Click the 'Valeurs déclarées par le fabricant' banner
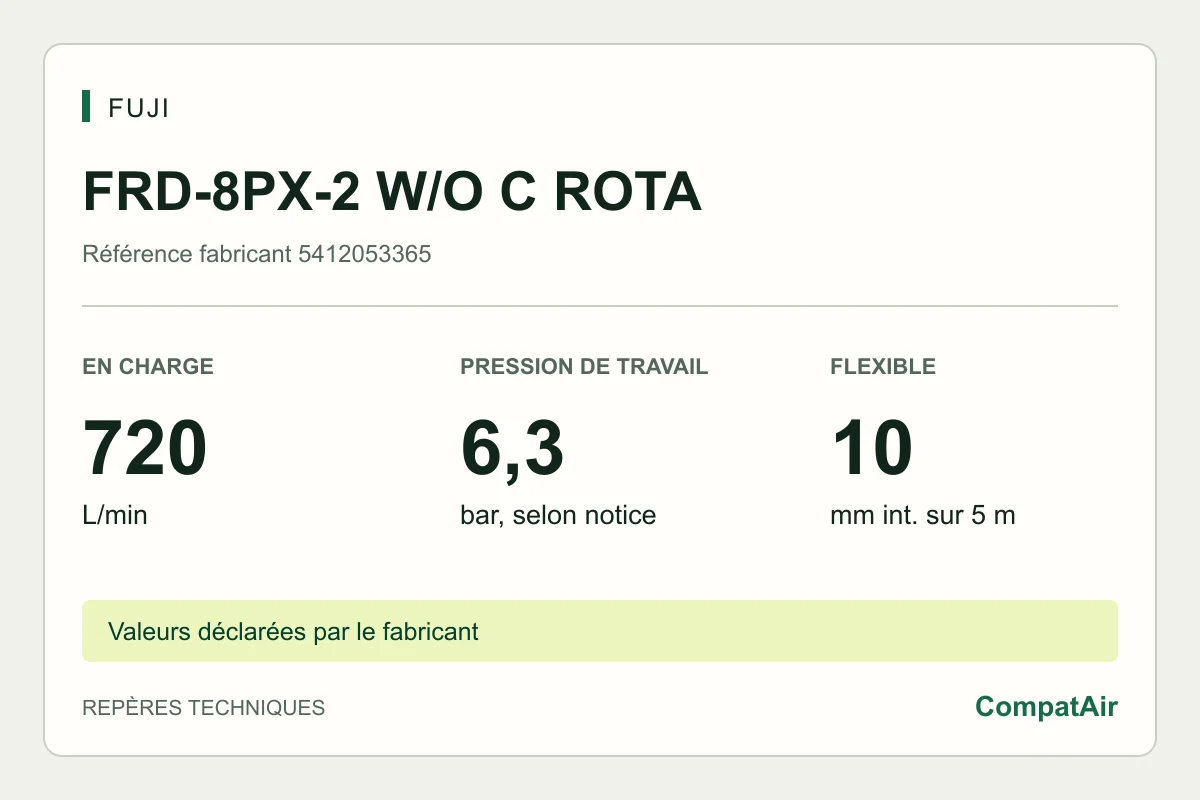The height and width of the screenshot is (800, 1200). (x=600, y=631)
